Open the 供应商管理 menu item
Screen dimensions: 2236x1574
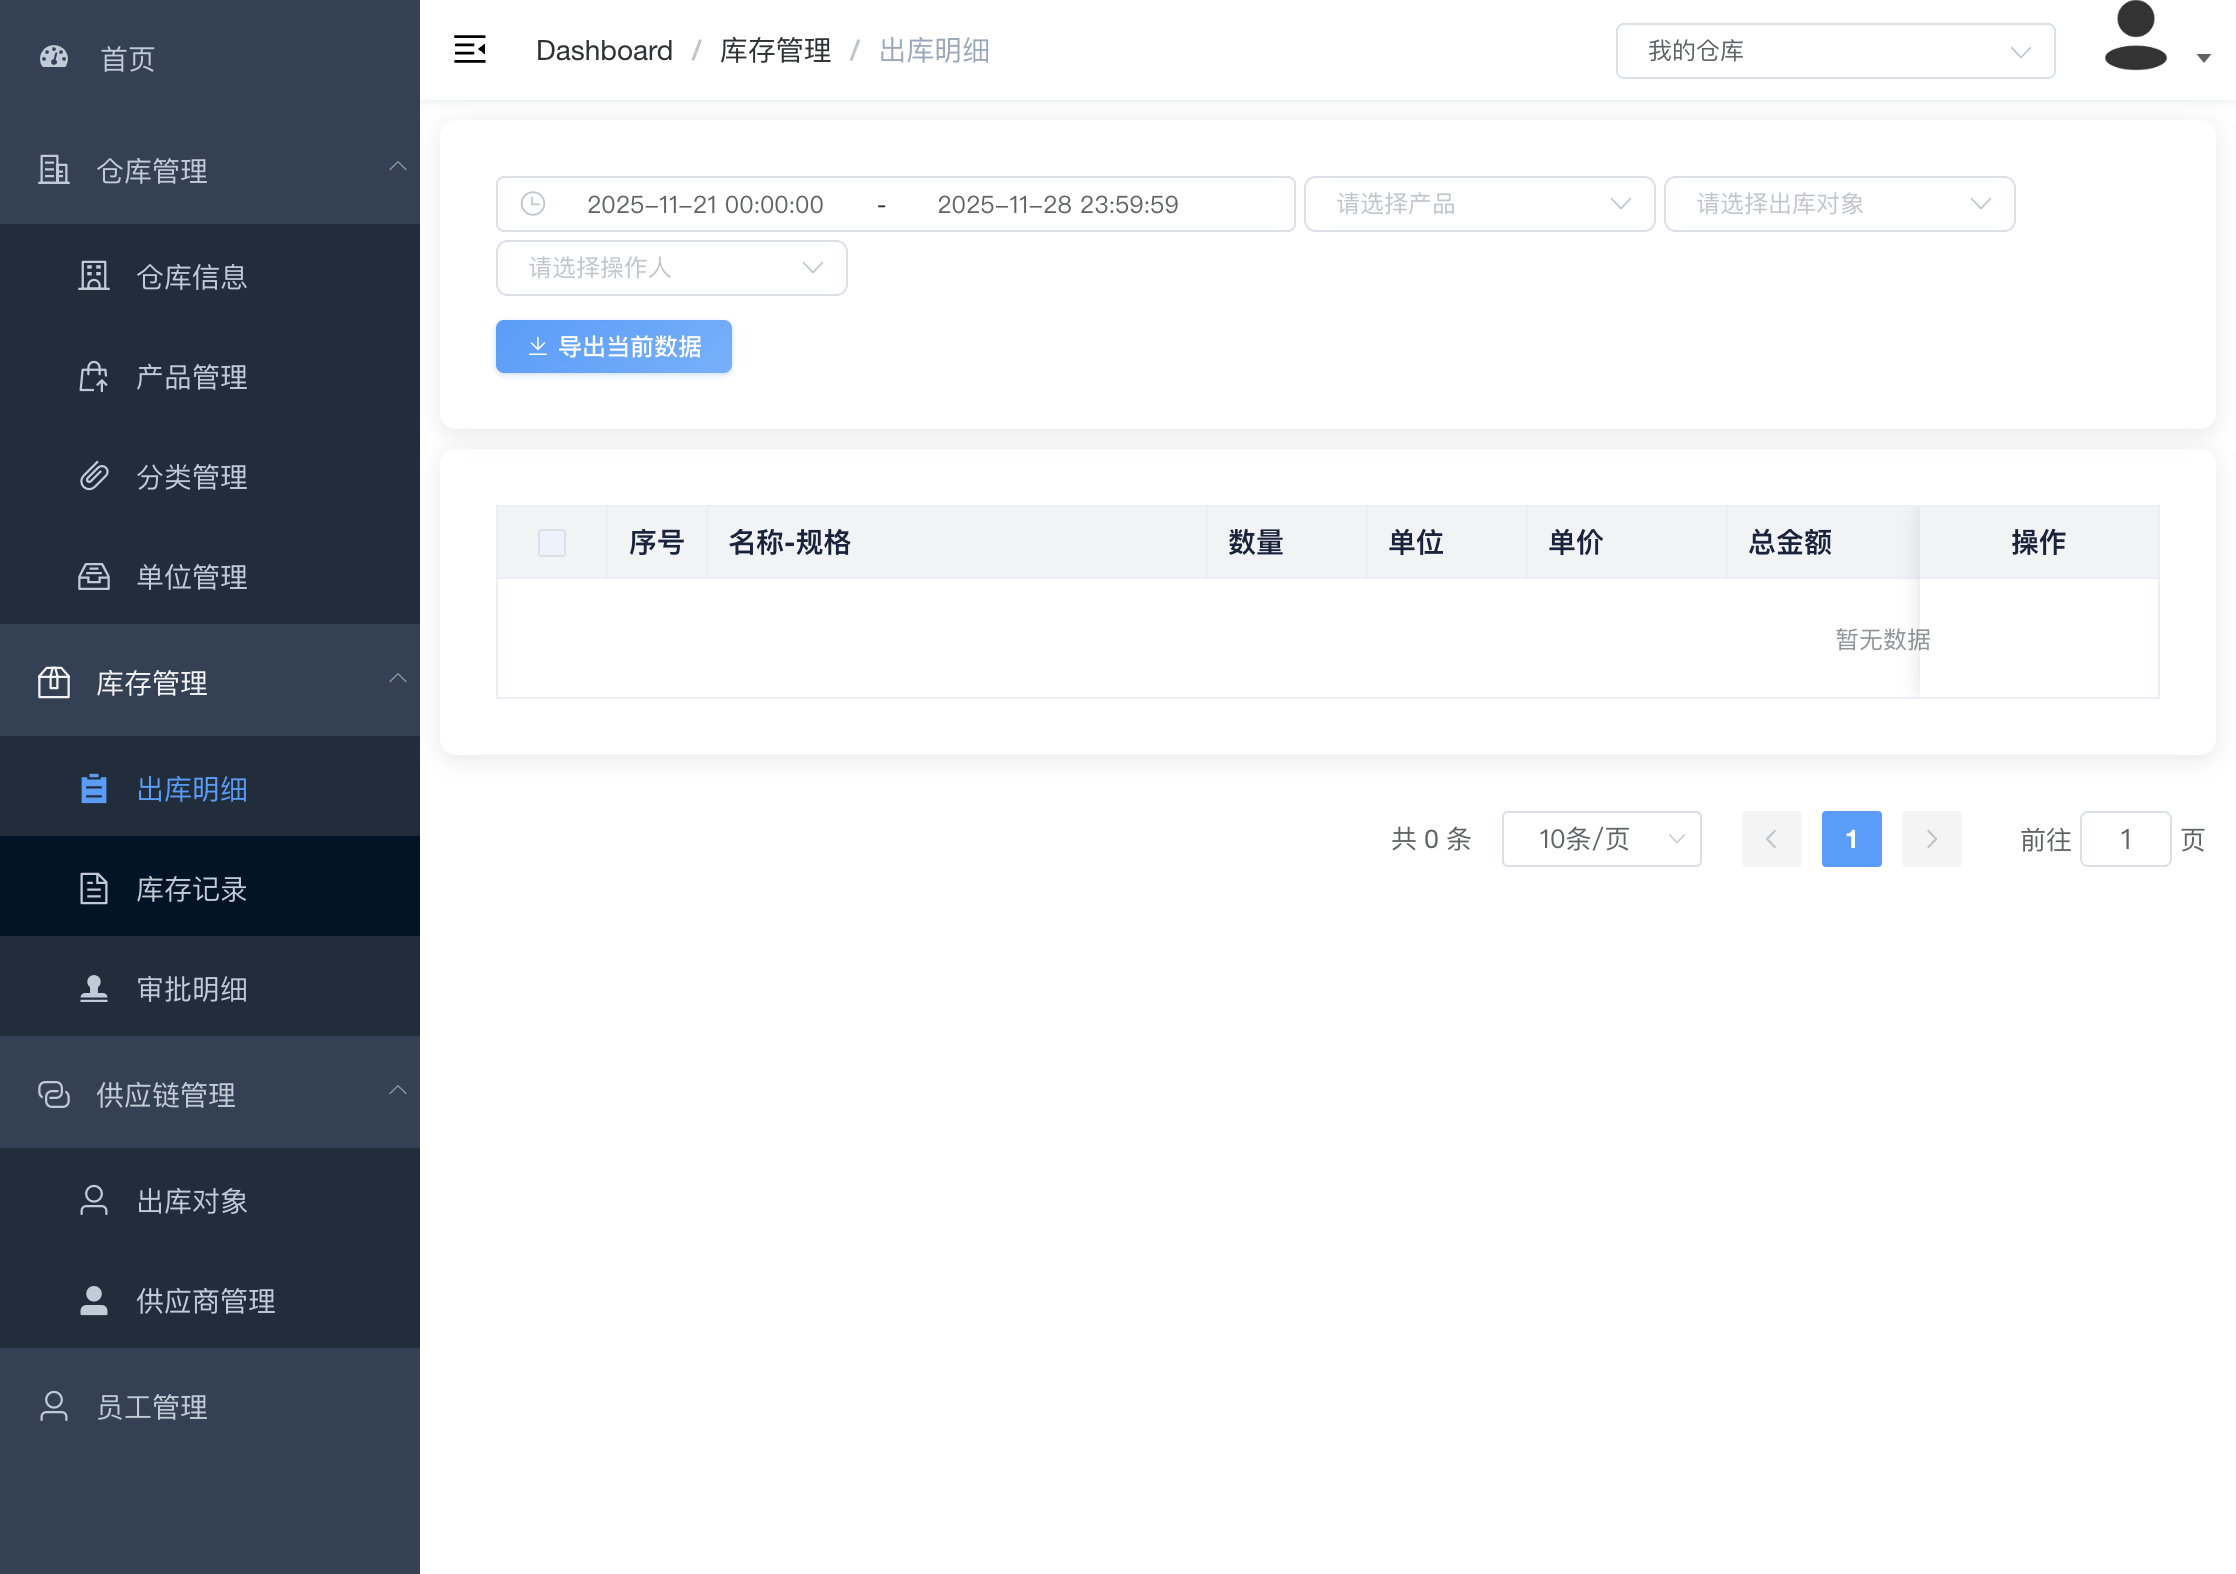click(x=206, y=1301)
